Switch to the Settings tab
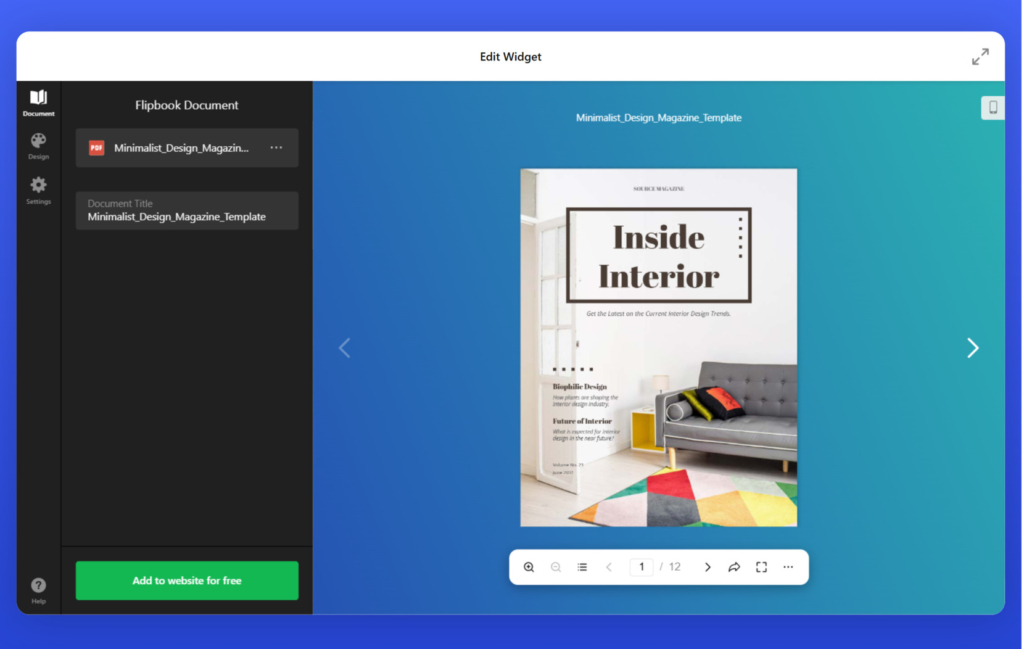Screen dimensions: 1024x649 38,190
